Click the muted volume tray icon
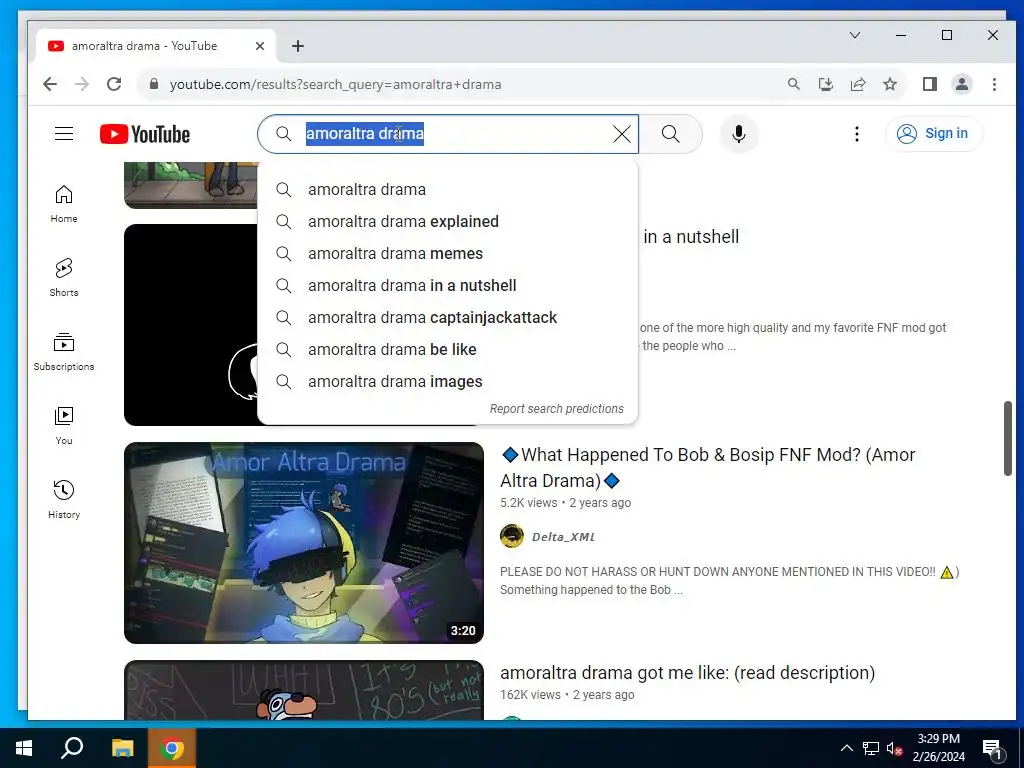The height and width of the screenshot is (768, 1024). click(x=895, y=748)
